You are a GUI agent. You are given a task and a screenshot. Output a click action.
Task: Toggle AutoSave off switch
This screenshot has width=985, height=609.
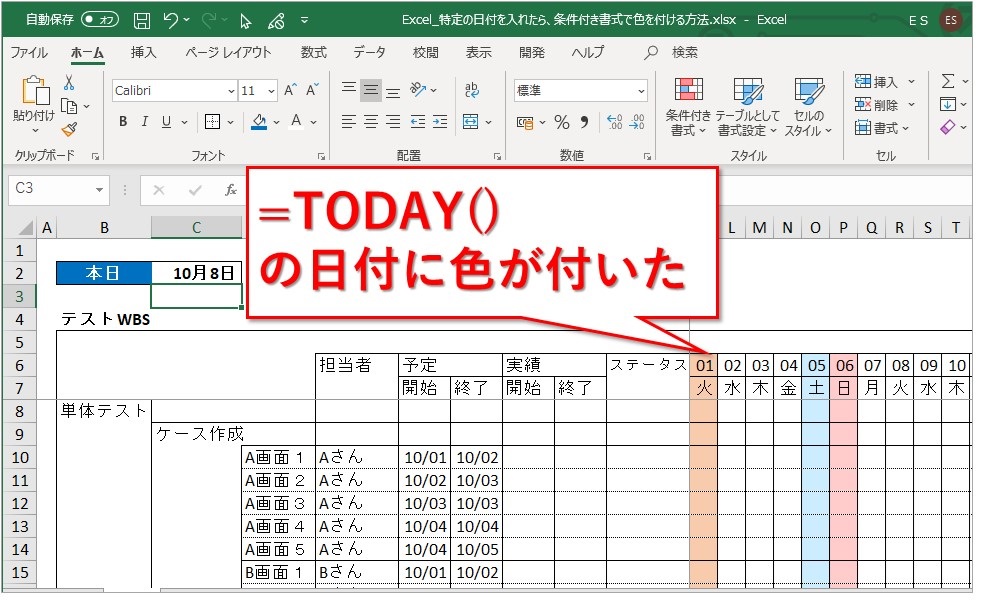(95, 18)
